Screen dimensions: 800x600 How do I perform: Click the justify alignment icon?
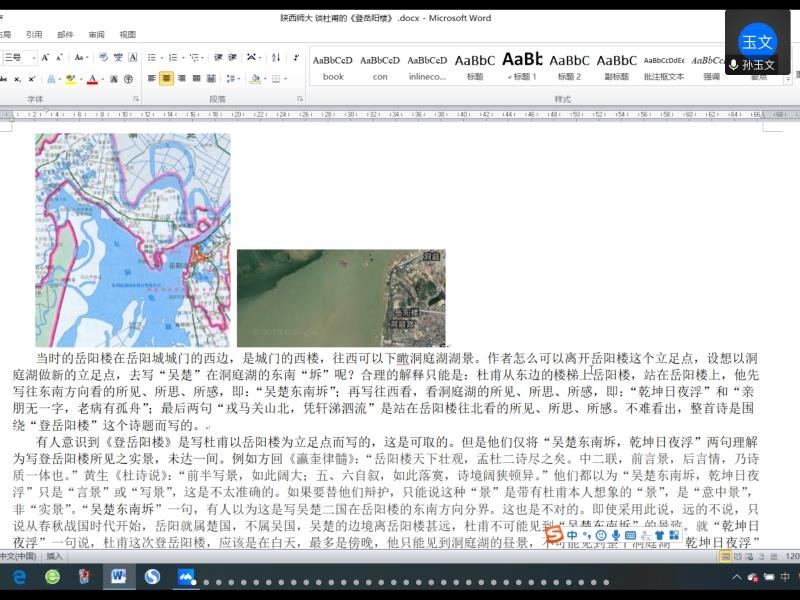point(196,78)
